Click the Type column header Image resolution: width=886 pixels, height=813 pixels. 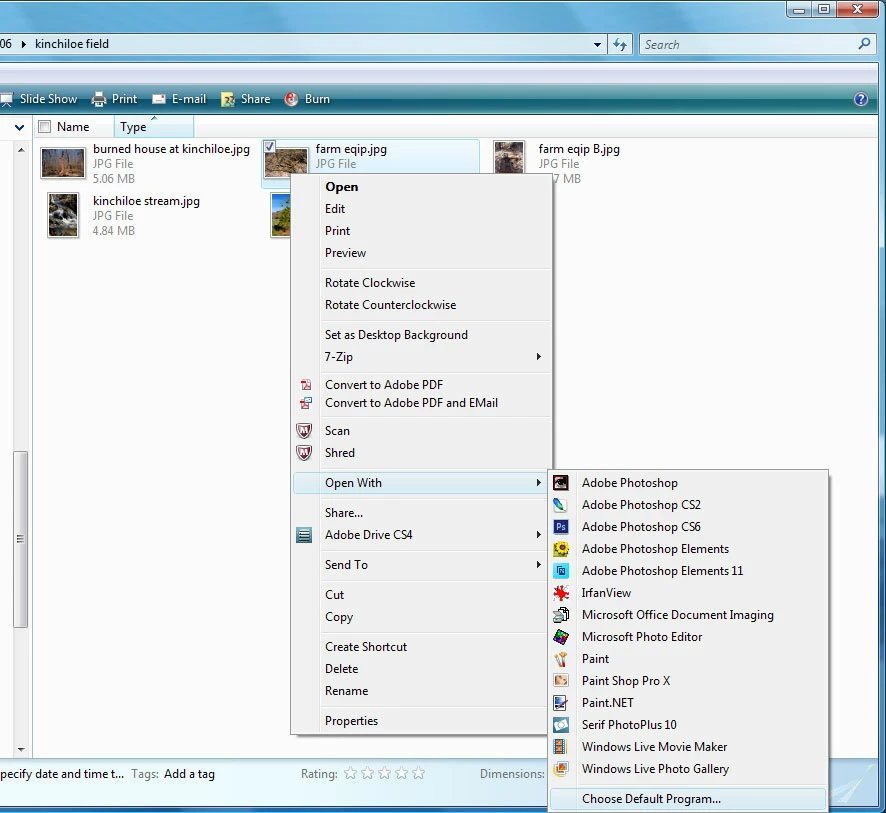click(x=154, y=127)
